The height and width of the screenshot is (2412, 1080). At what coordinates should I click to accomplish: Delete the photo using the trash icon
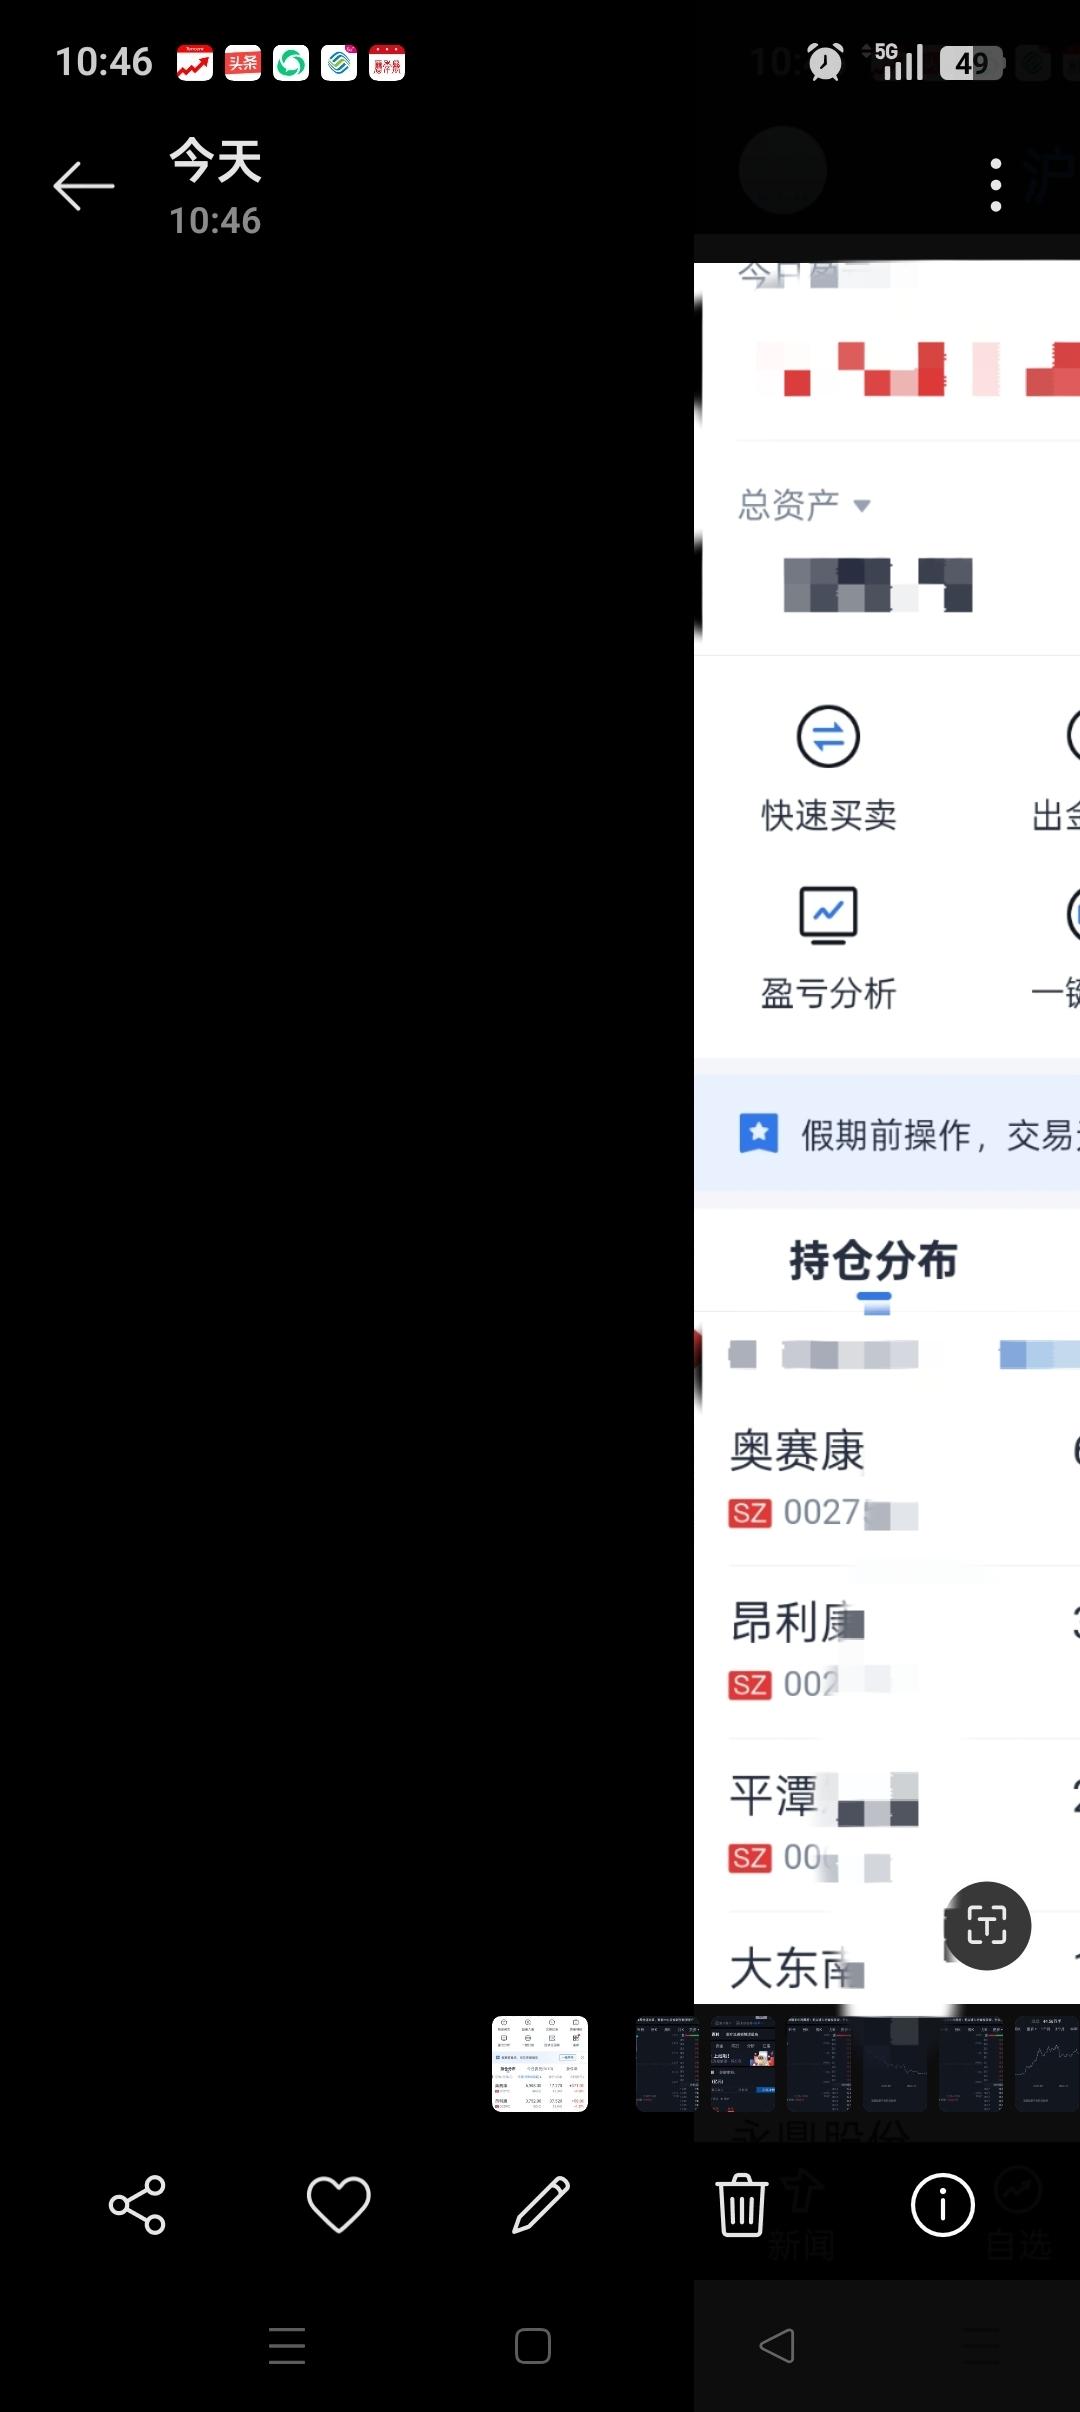(x=742, y=2205)
